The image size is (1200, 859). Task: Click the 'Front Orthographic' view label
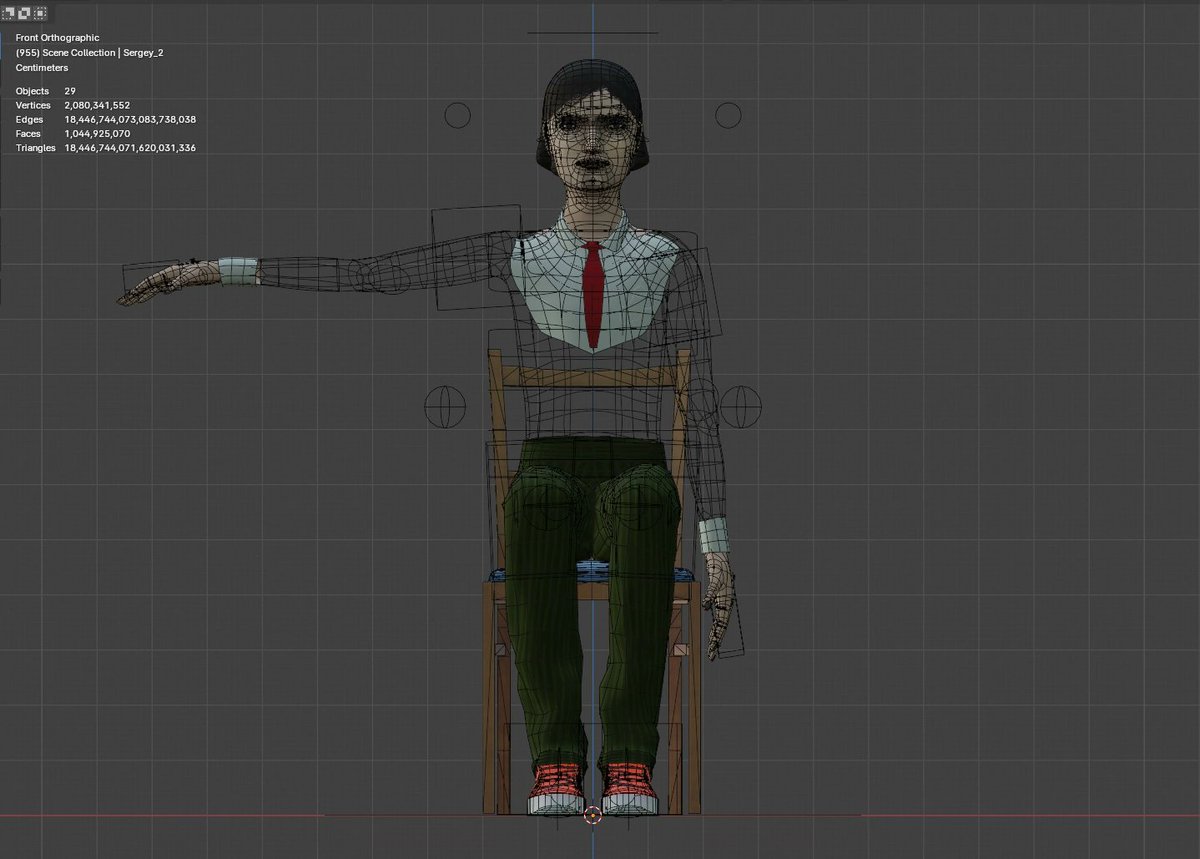point(57,37)
